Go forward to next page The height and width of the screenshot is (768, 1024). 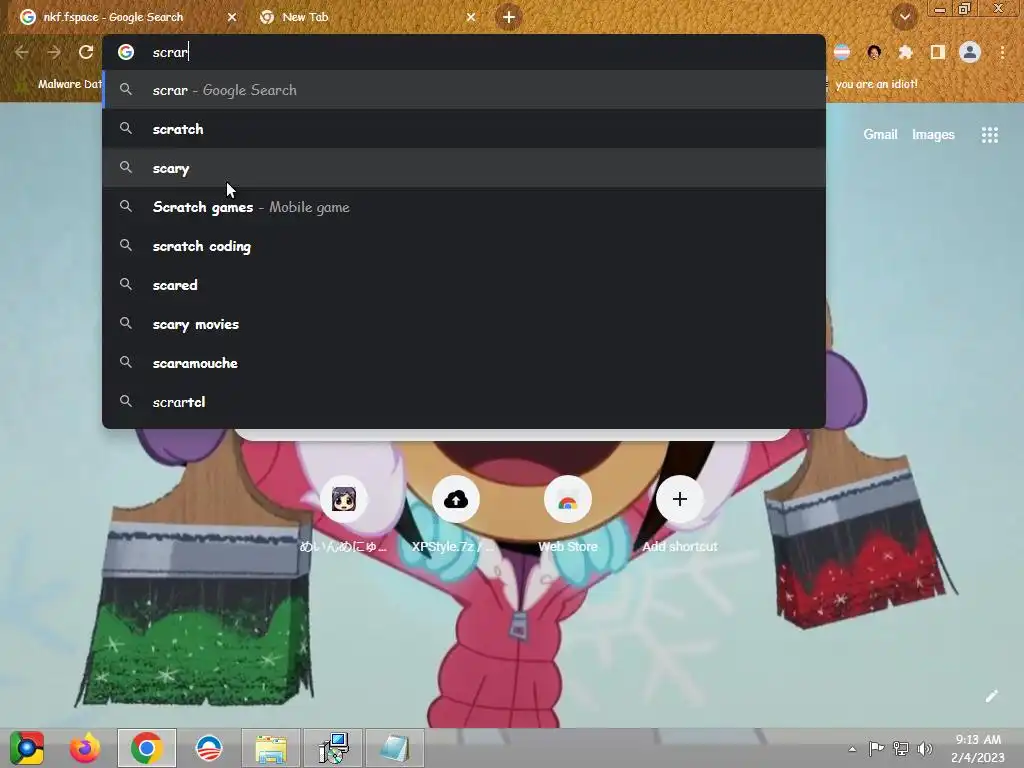click(x=54, y=52)
